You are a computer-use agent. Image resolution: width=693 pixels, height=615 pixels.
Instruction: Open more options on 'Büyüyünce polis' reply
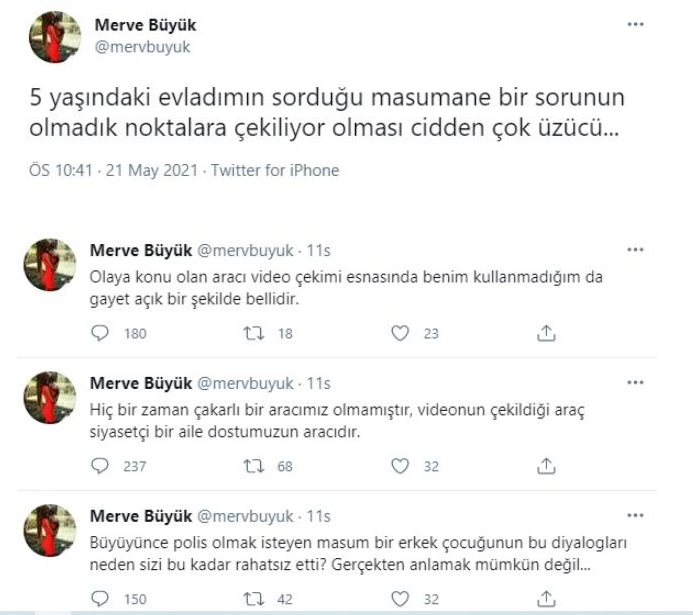click(635, 516)
